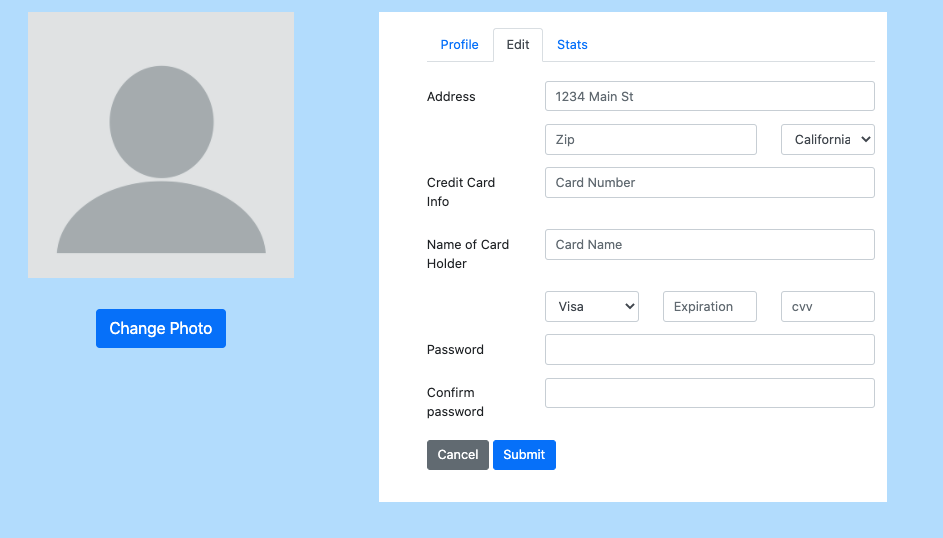Cancel the profile edit form
Viewport: 943px width, 538px height.
[x=458, y=455]
